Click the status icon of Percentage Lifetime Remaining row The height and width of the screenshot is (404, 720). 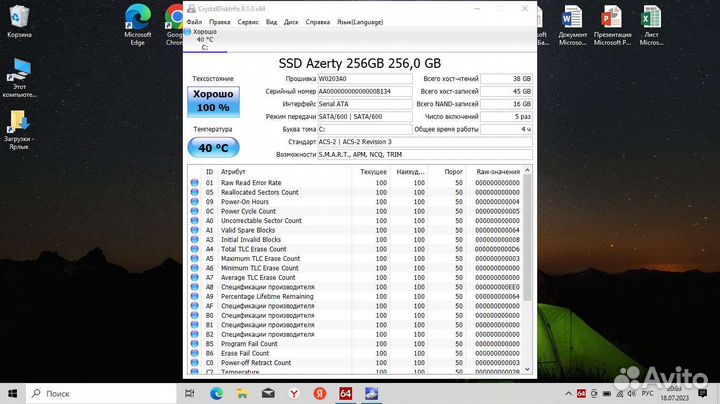click(x=194, y=297)
